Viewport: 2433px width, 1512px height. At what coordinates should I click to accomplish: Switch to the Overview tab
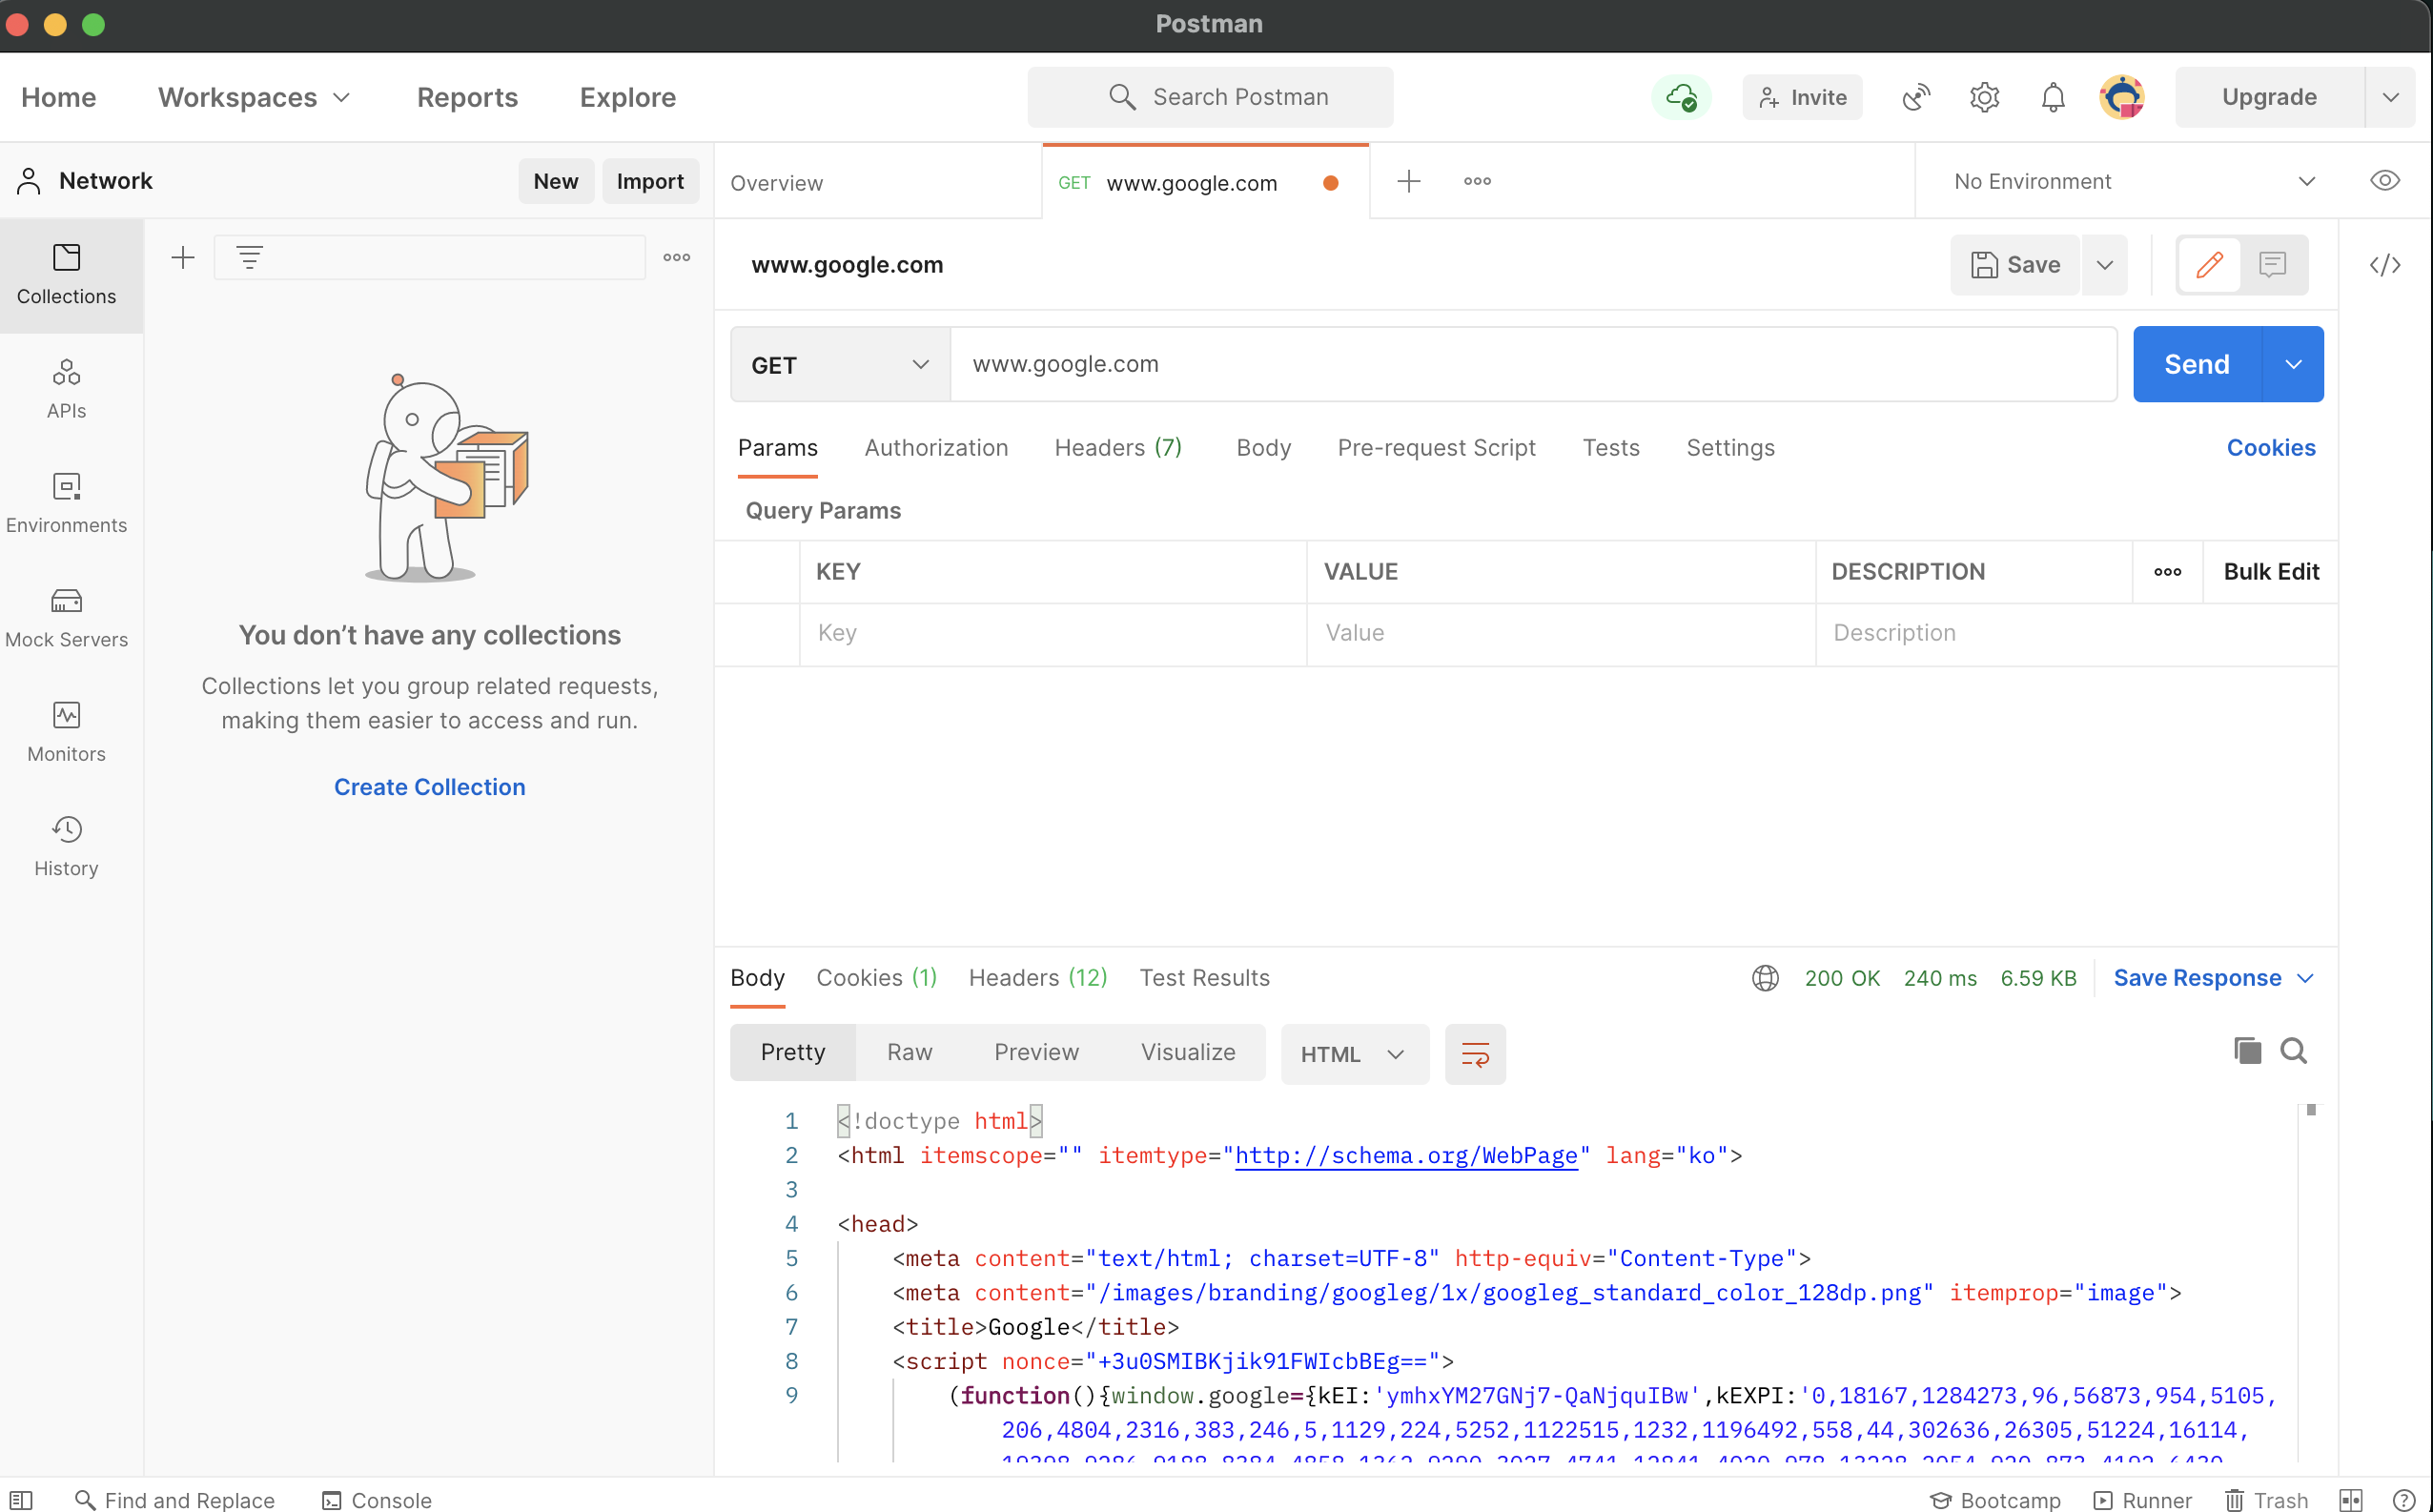[x=776, y=183]
